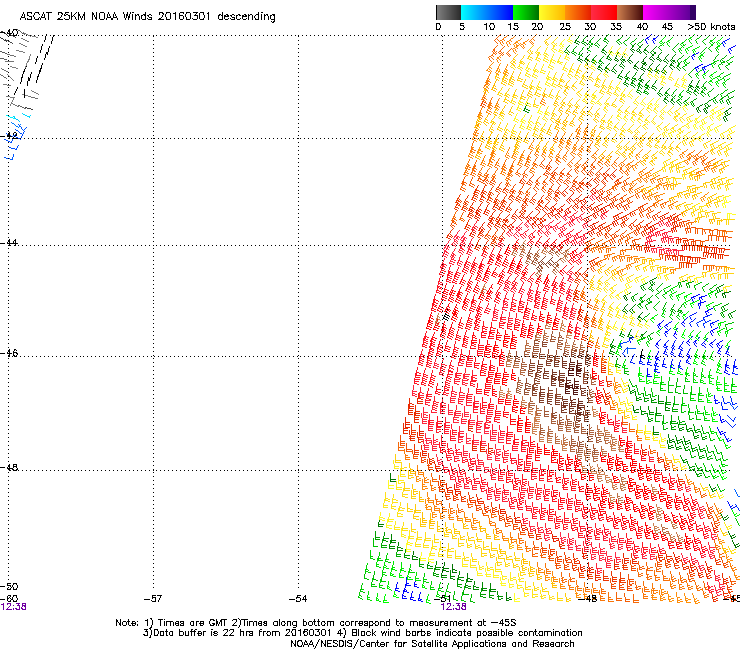This screenshot has height=650, width=740.
Task: Click the legend label '25'
Action: 565,27
